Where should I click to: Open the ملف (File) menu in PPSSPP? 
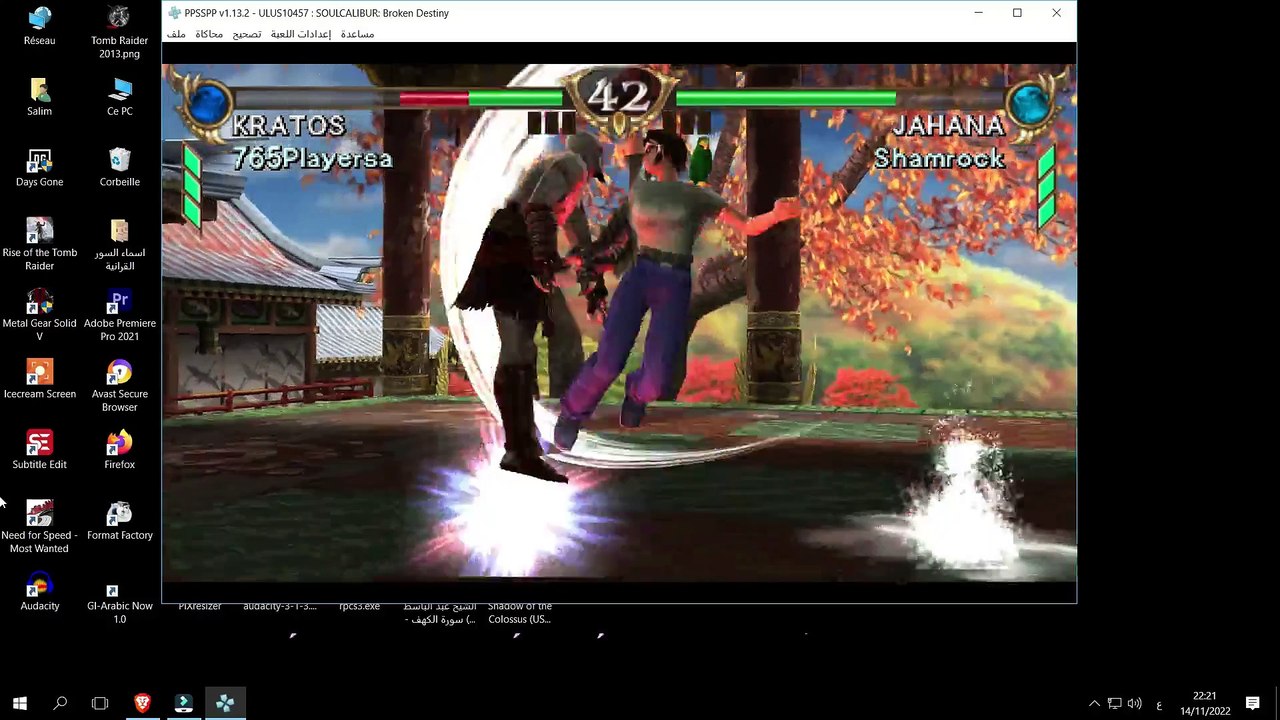pos(176,34)
